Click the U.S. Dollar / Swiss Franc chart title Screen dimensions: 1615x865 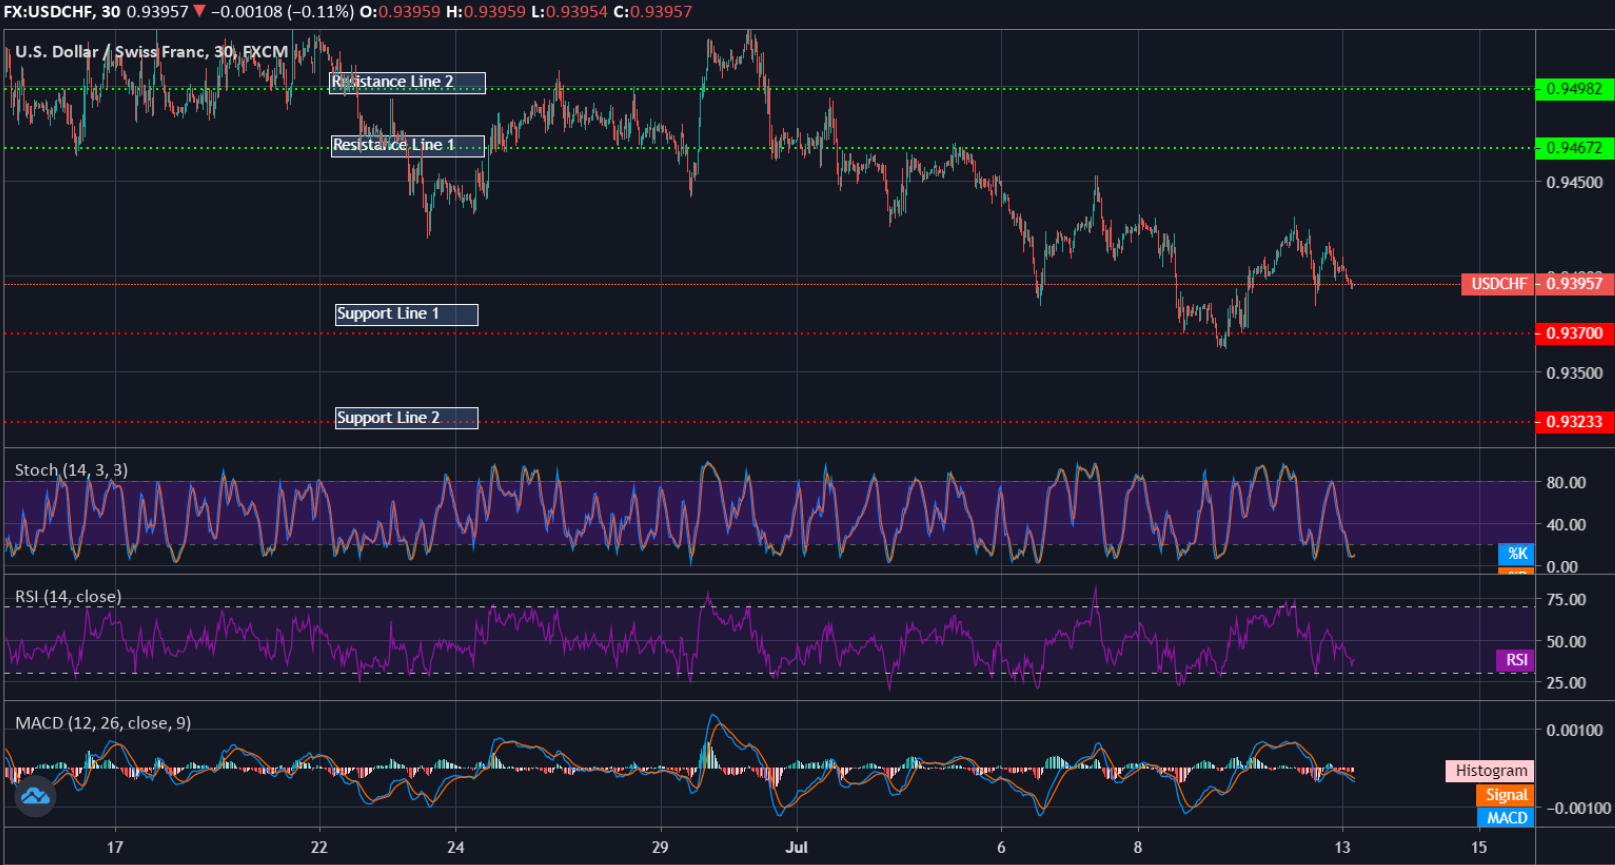coord(151,52)
